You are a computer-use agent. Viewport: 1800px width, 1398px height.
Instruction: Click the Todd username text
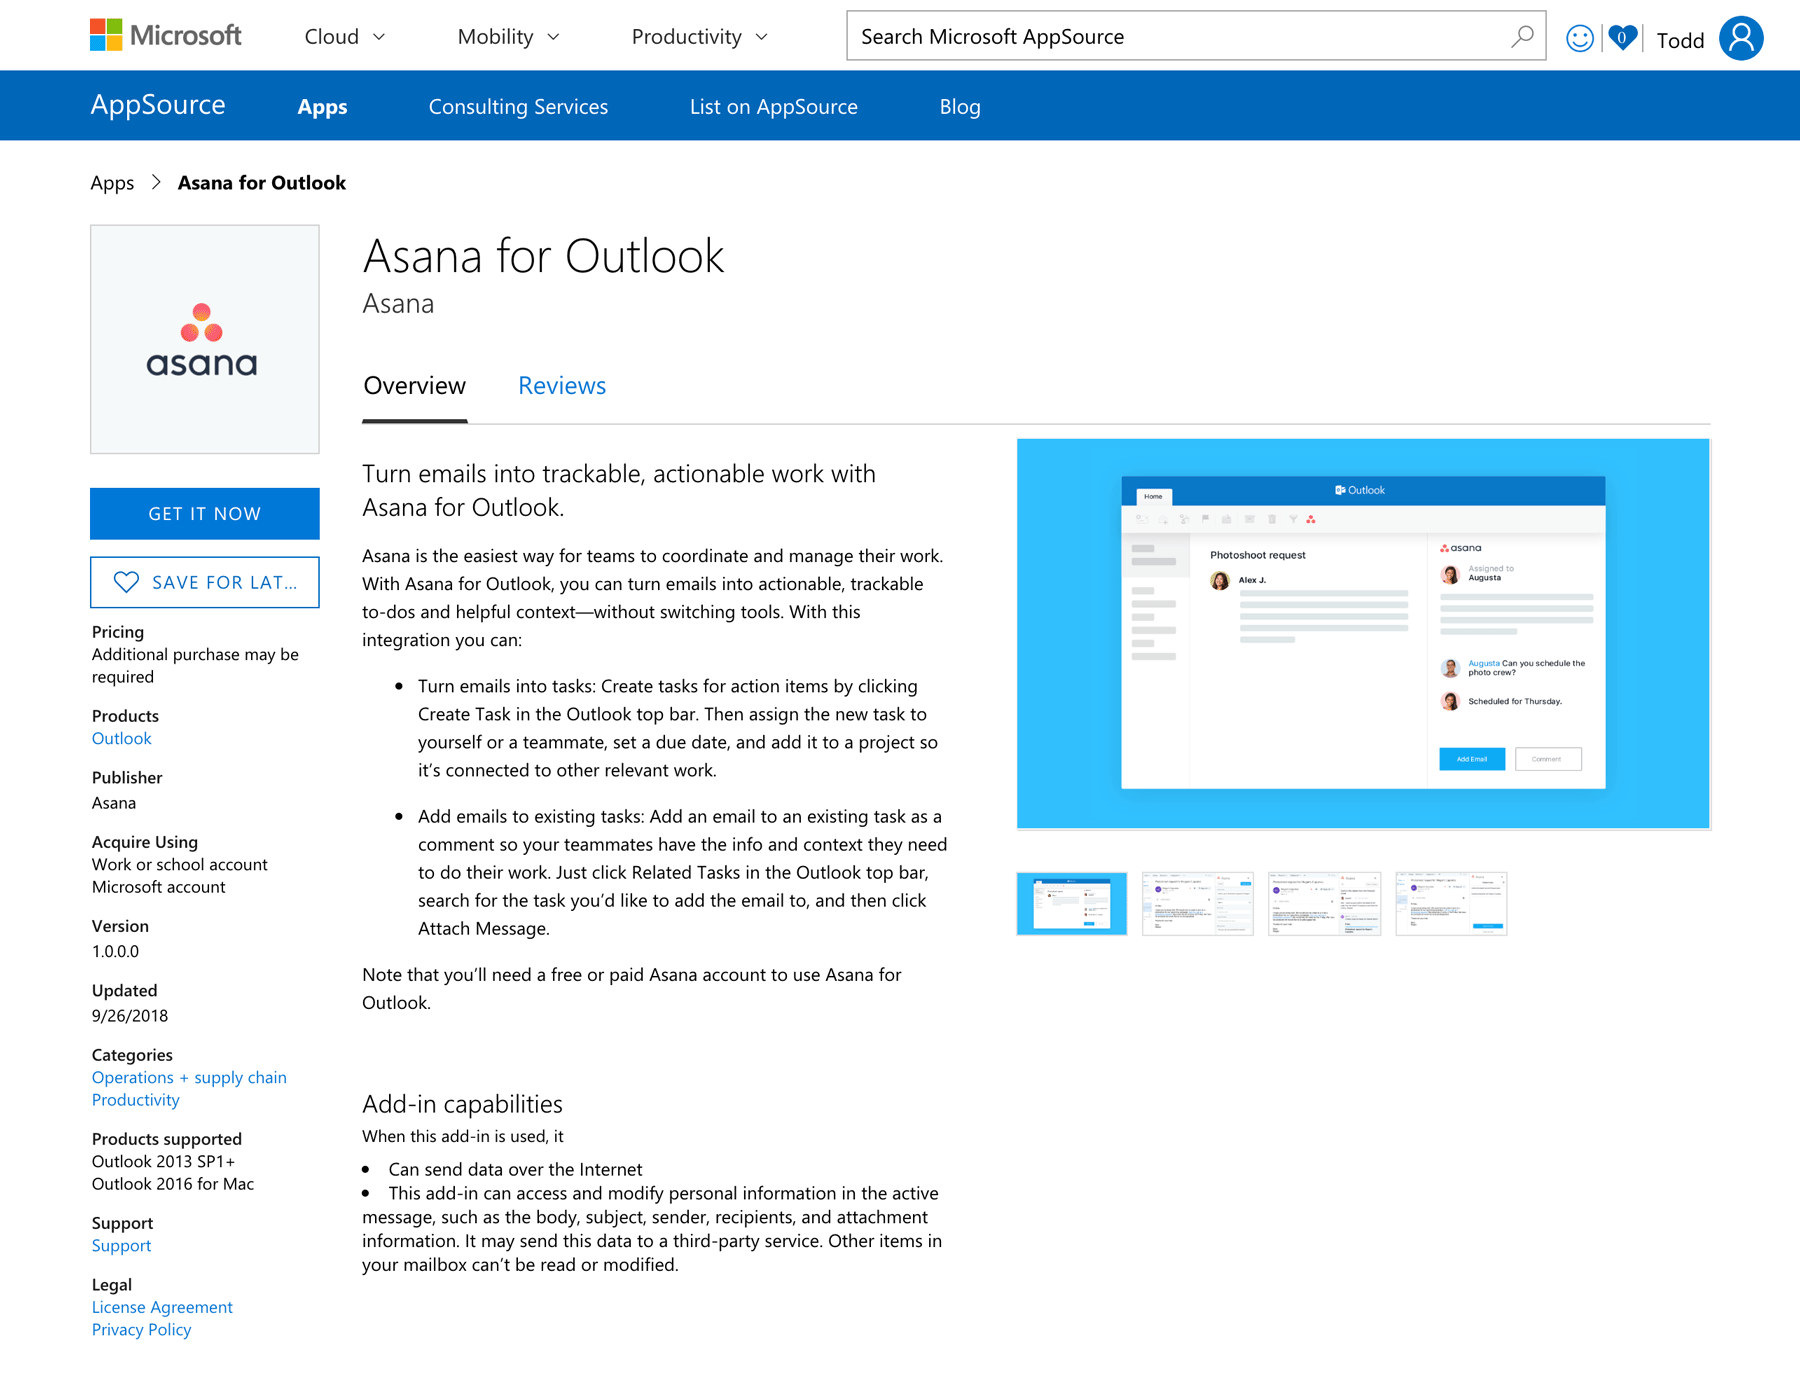(x=1680, y=40)
